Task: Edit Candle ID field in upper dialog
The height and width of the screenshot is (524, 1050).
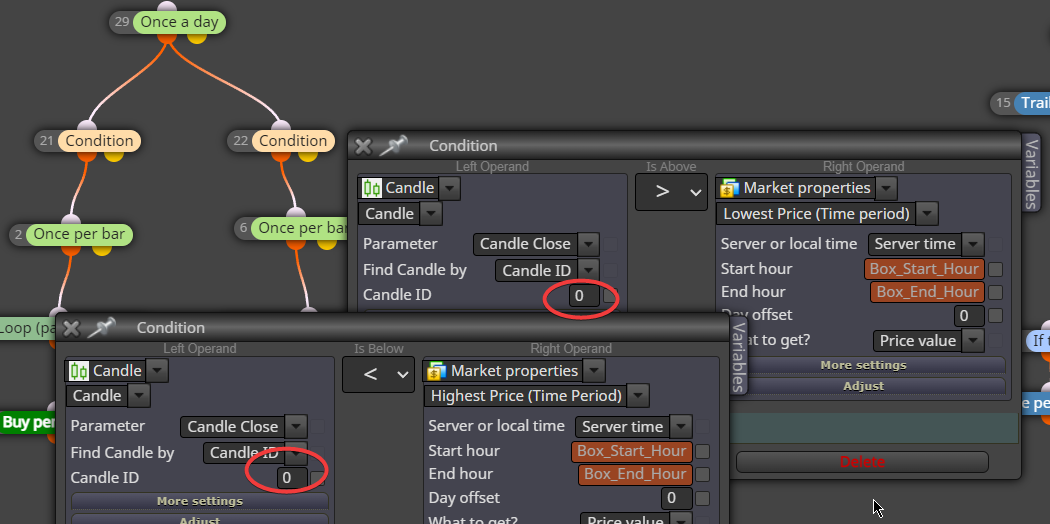Action: [584, 295]
